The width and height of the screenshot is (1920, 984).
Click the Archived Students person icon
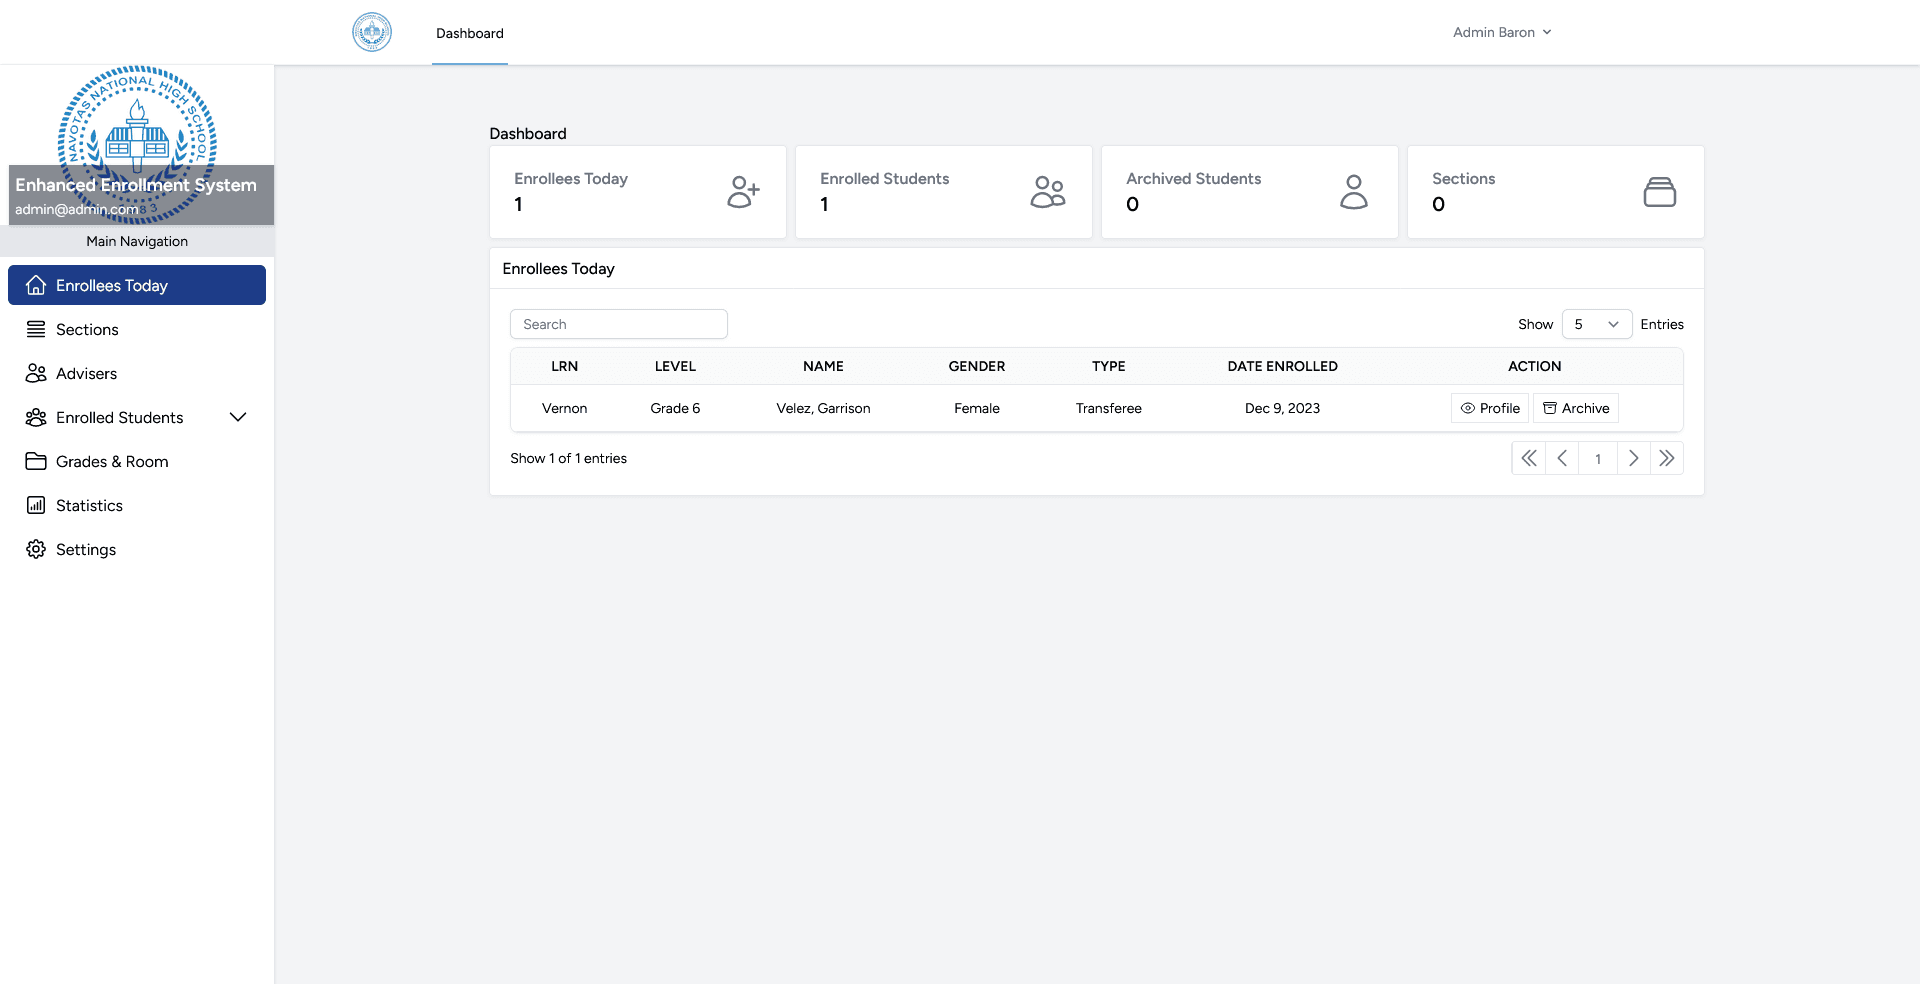tap(1353, 192)
